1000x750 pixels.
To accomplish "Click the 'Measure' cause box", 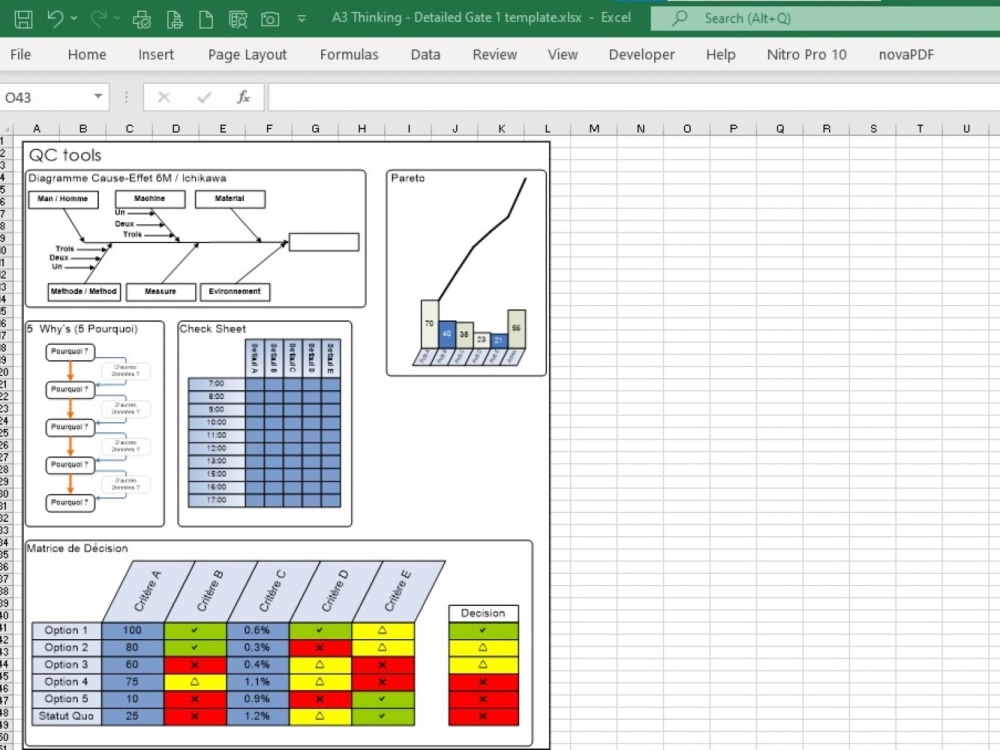I will click(x=161, y=292).
